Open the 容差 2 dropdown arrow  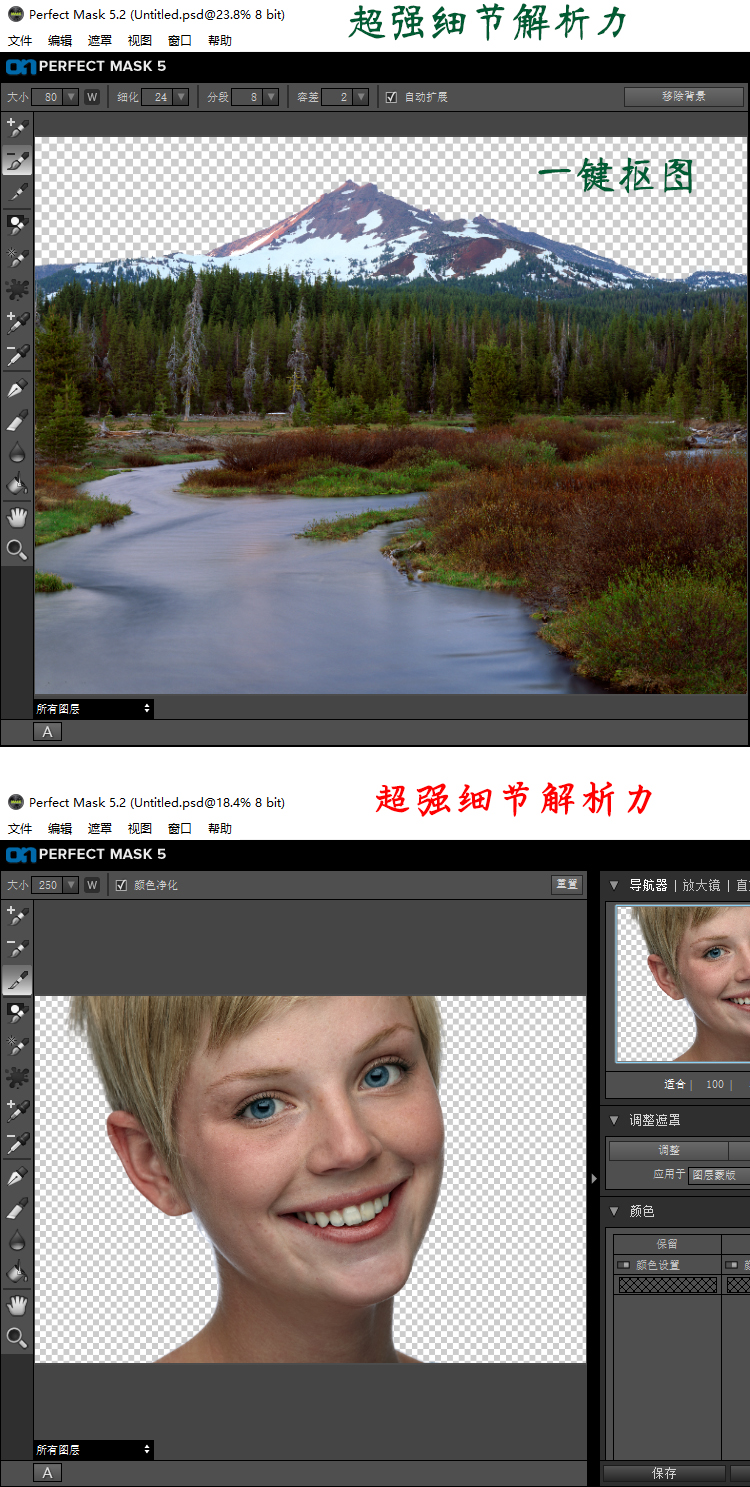(x=361, y=97)
